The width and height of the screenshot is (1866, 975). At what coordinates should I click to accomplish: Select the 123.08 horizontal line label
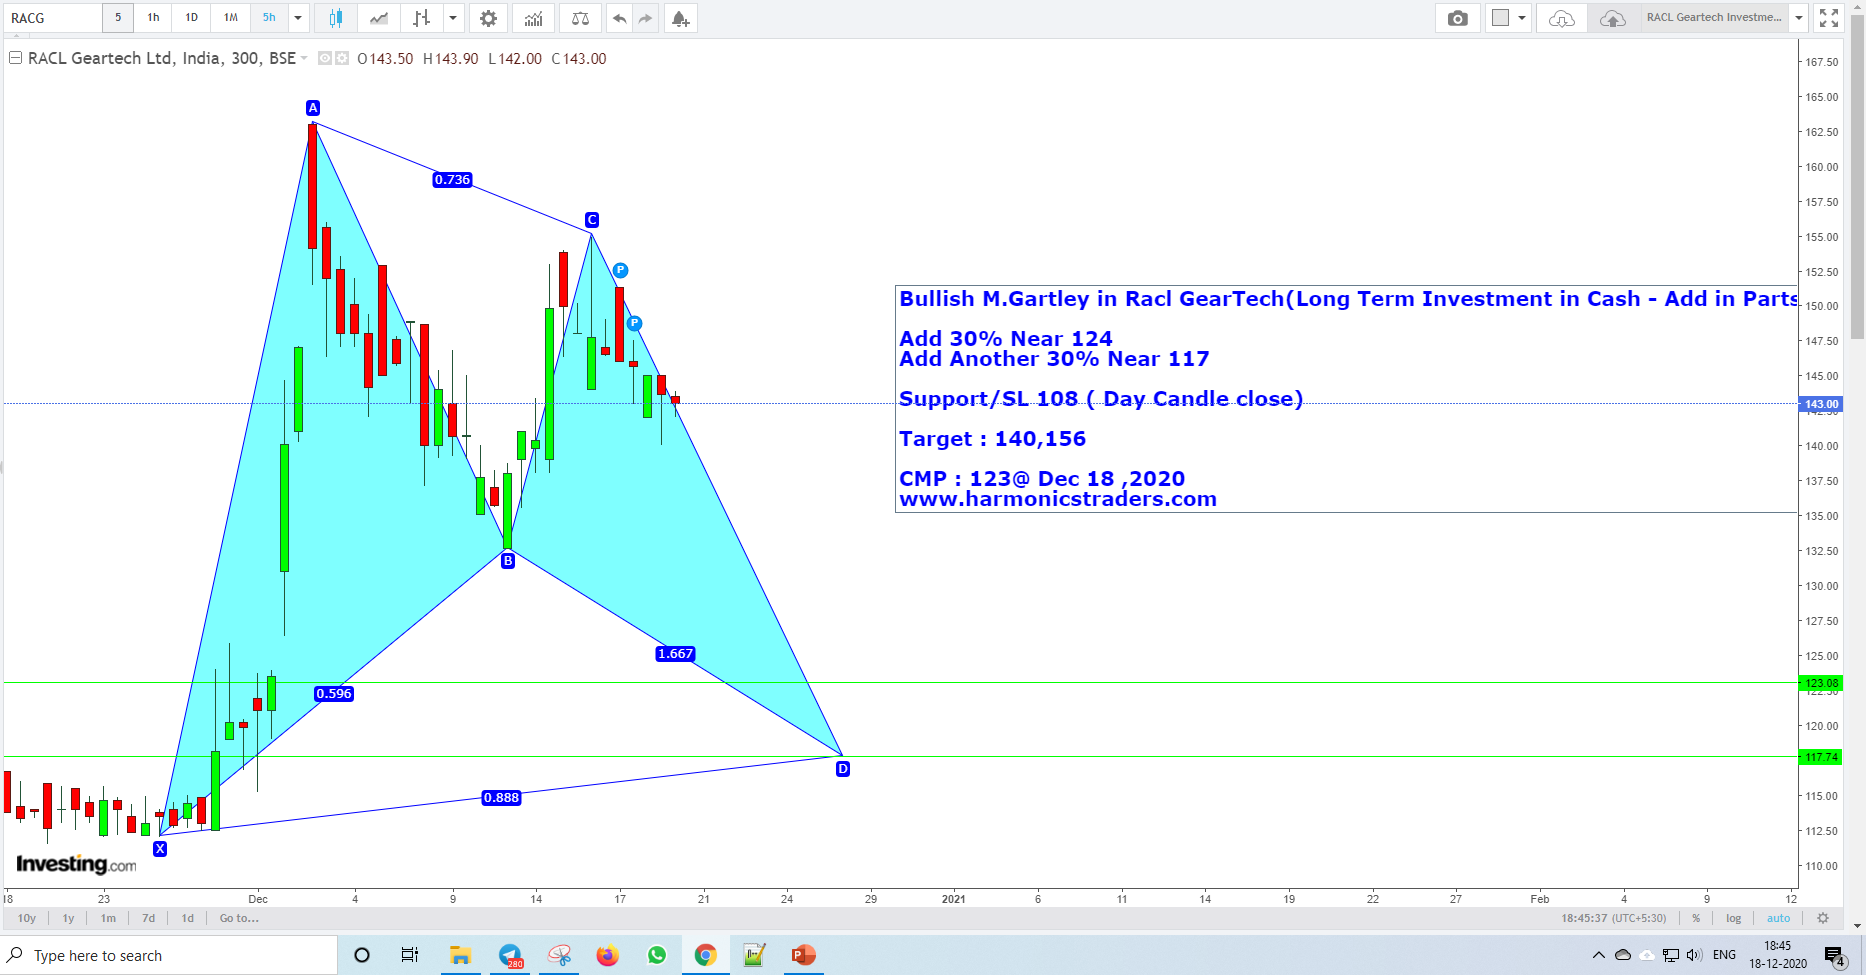point(1821,683)
